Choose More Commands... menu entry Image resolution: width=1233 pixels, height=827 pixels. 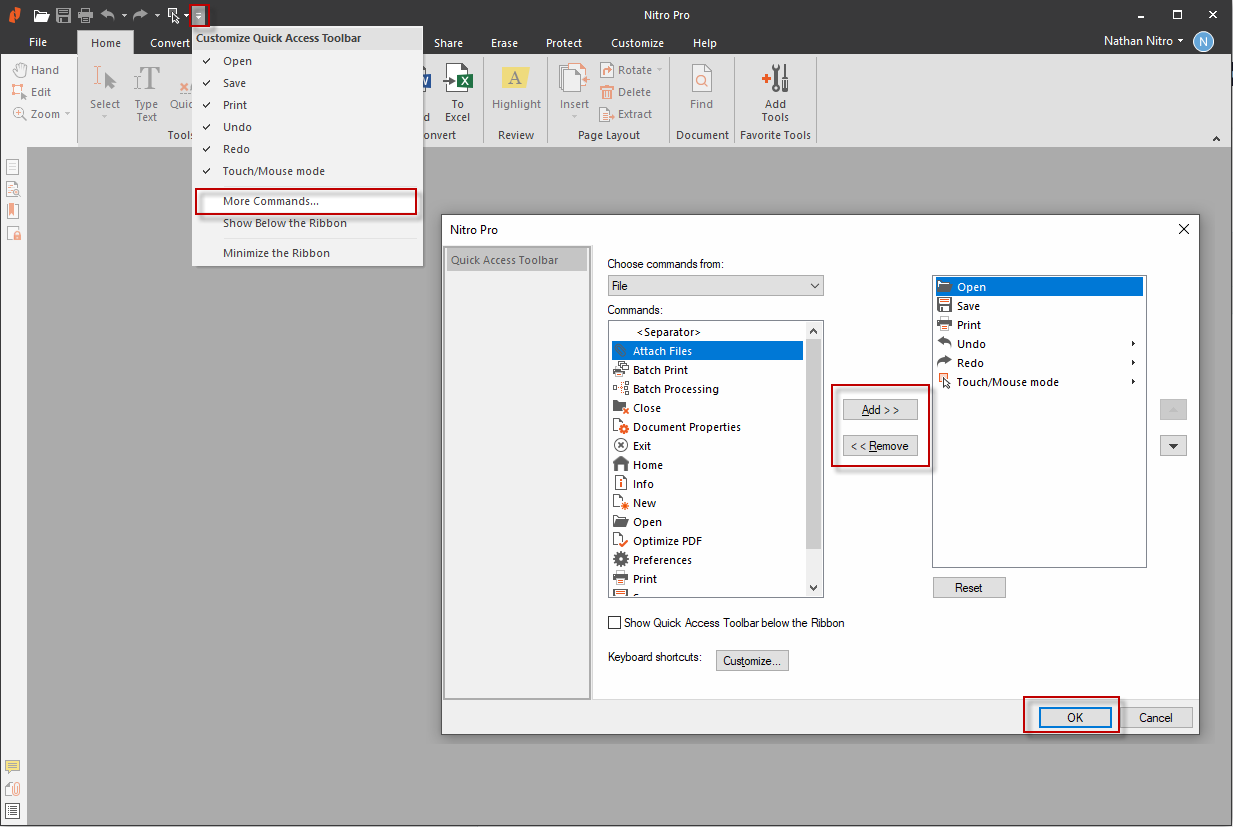271,201
